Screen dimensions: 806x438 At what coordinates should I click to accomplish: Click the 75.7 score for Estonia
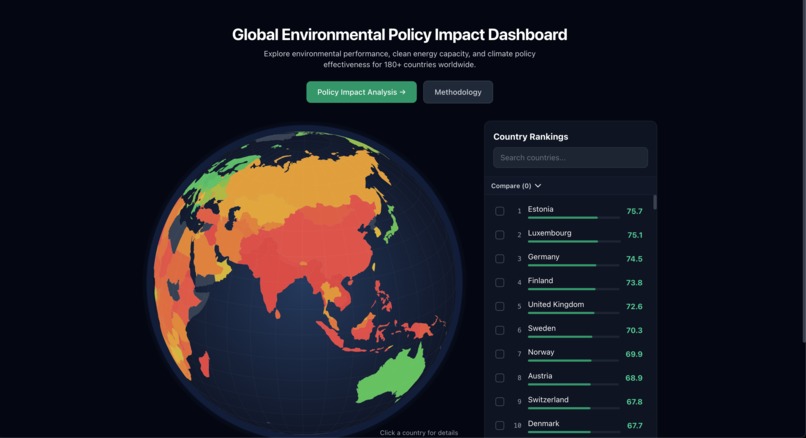pyautogui.click(x=634, y=211)
